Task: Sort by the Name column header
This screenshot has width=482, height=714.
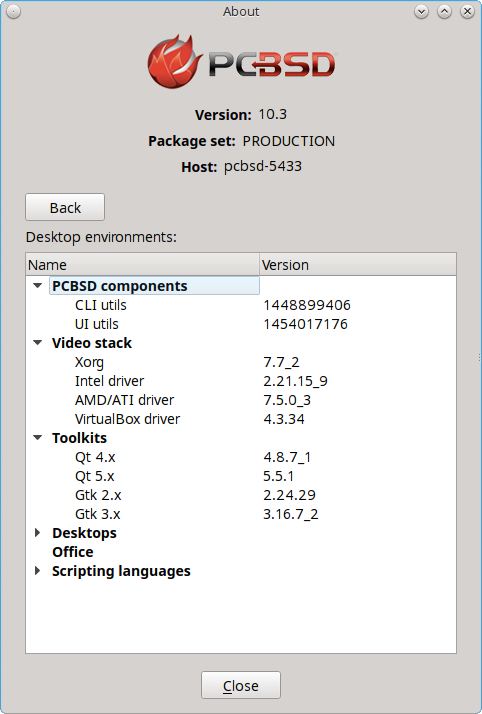Action: tap(142, 265)
